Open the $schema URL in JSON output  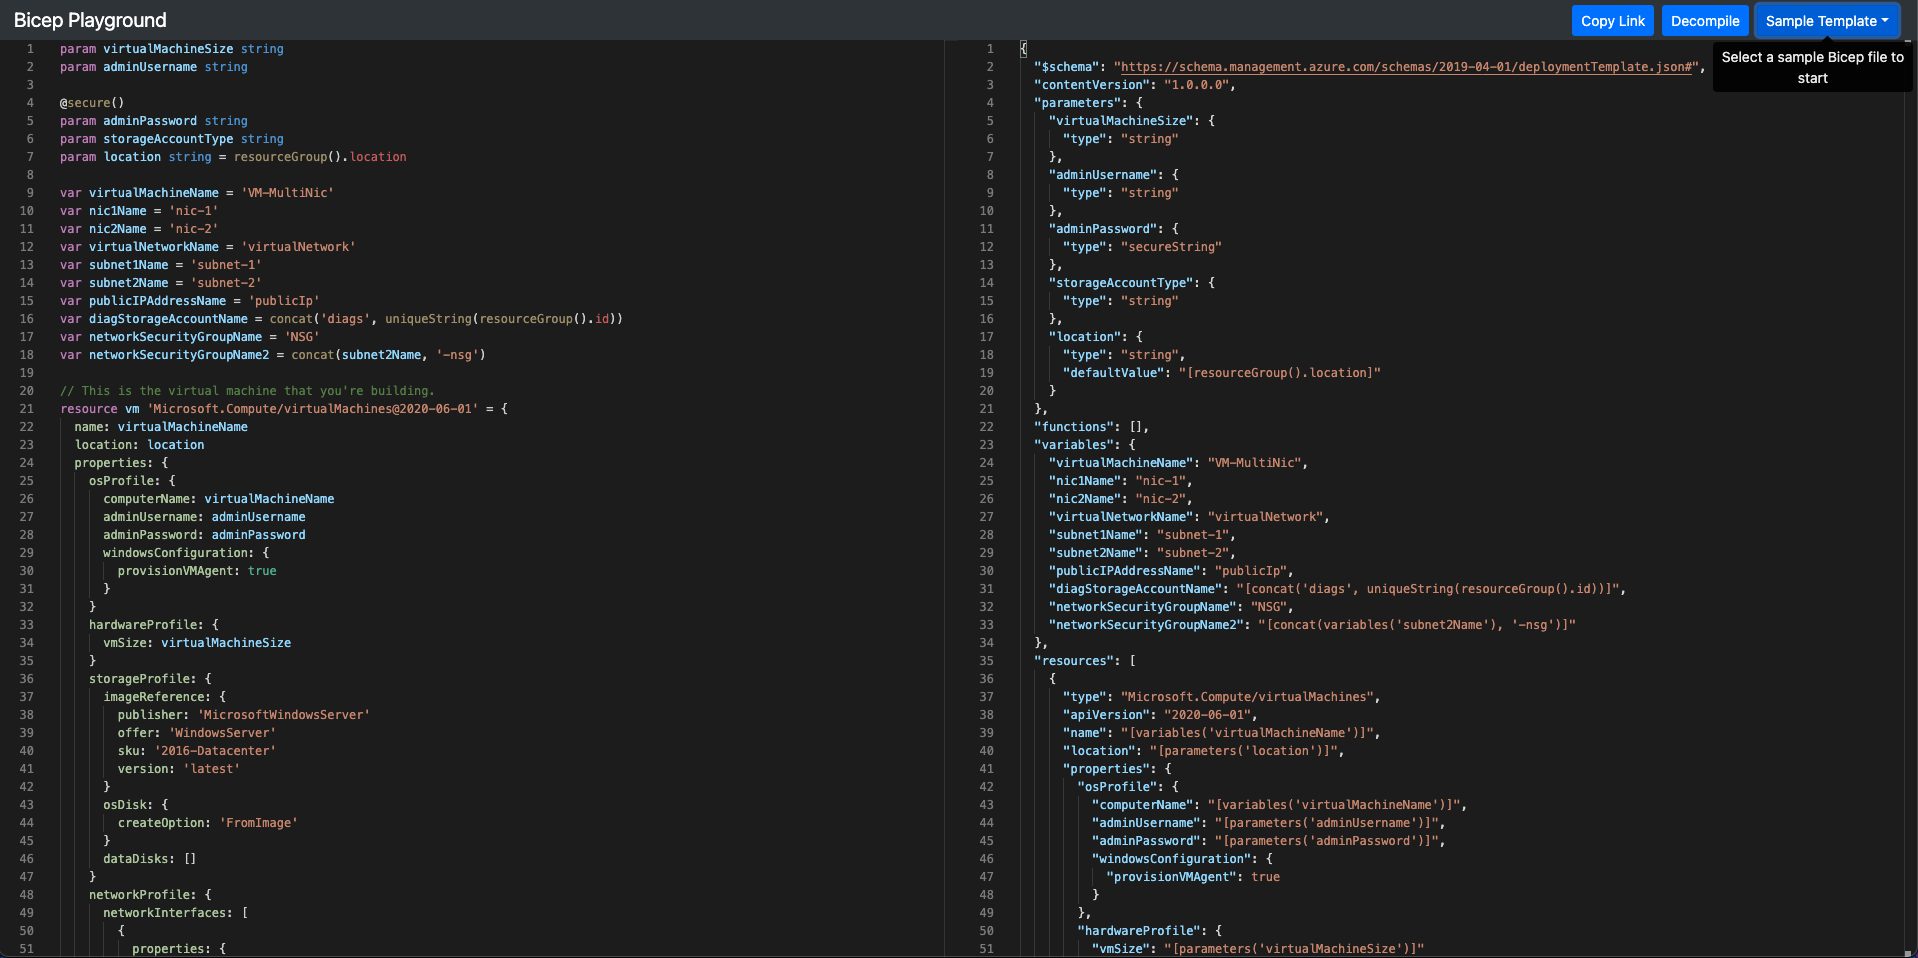tap(1406, 67)
